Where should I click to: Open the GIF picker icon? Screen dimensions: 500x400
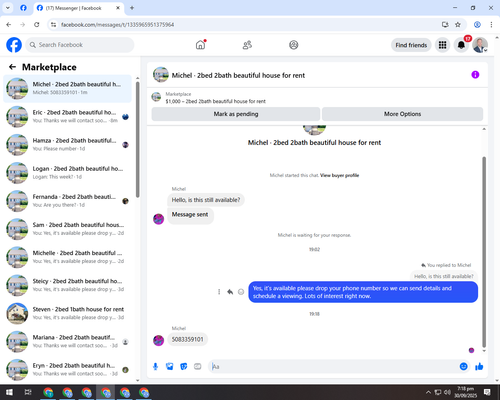click(x=198, y=367)
